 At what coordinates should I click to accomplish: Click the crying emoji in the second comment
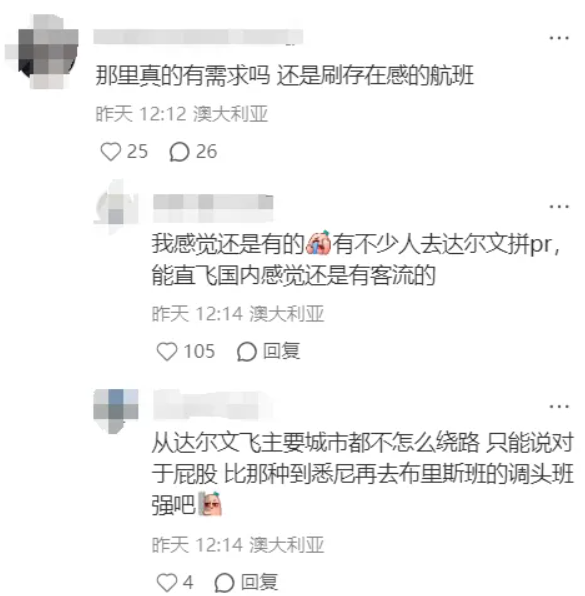pos(319,243)
